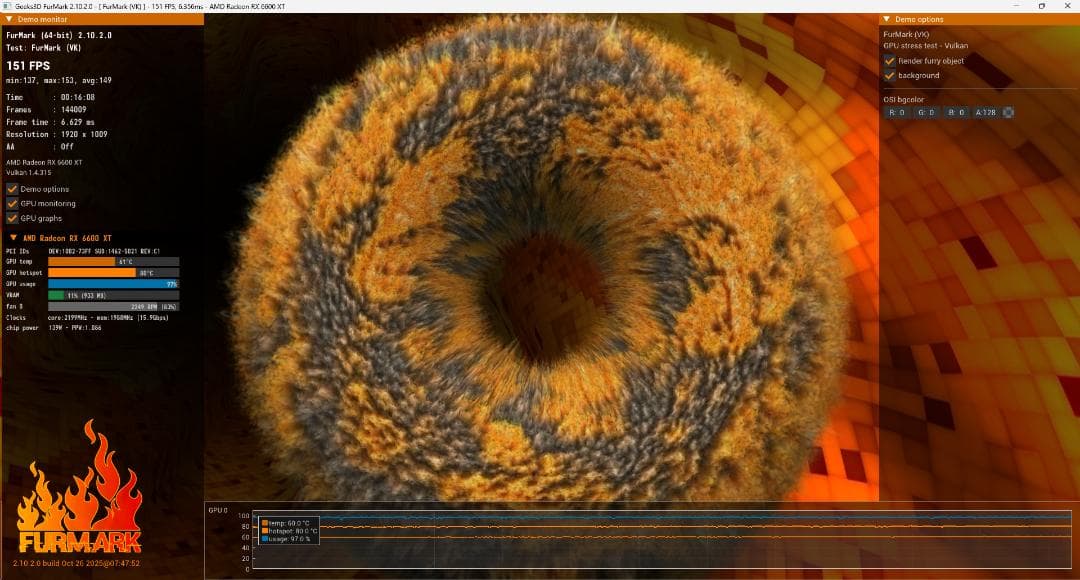
Task: Collapse the AMD Radeon RX 6600 XT section
Action: click(x=13, y=237)
